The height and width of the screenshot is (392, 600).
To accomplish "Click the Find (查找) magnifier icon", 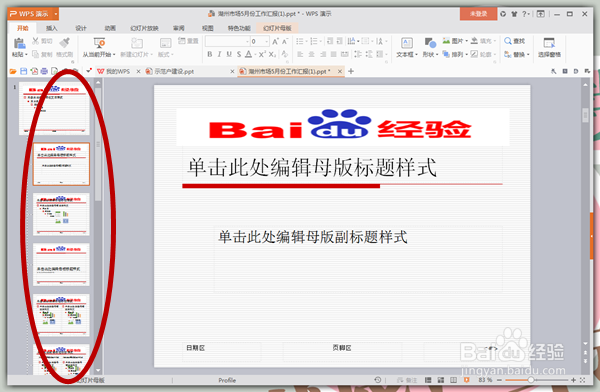I will tap(508, 41).
